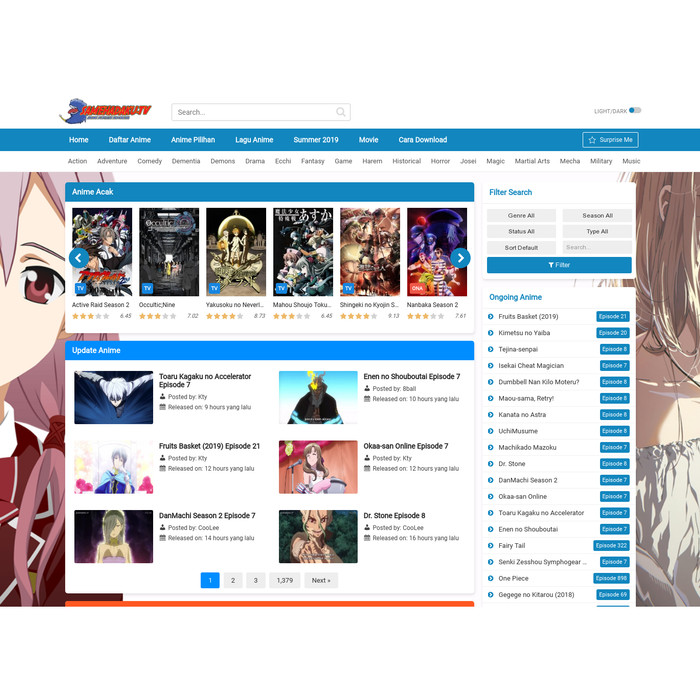This screenshot has height=700, width=700.
Task: Click play icon beside One Piece
Action: tap(491, 578)
